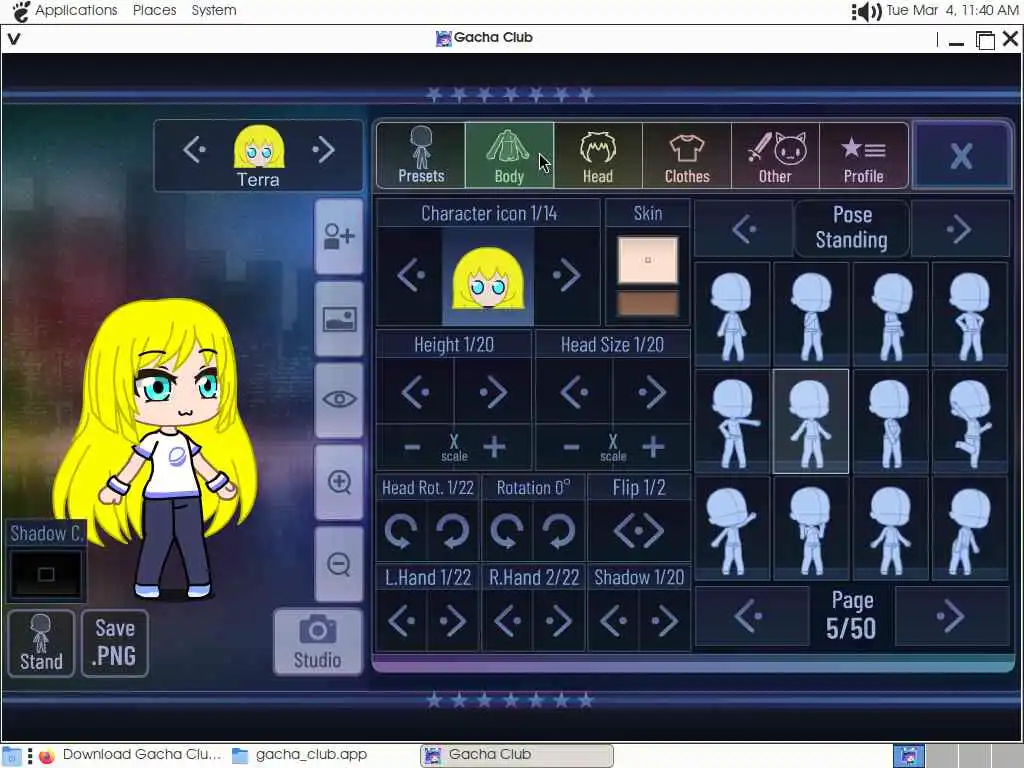1024x768 pixels.
Task: Open the Places menu
Action: 155,10
